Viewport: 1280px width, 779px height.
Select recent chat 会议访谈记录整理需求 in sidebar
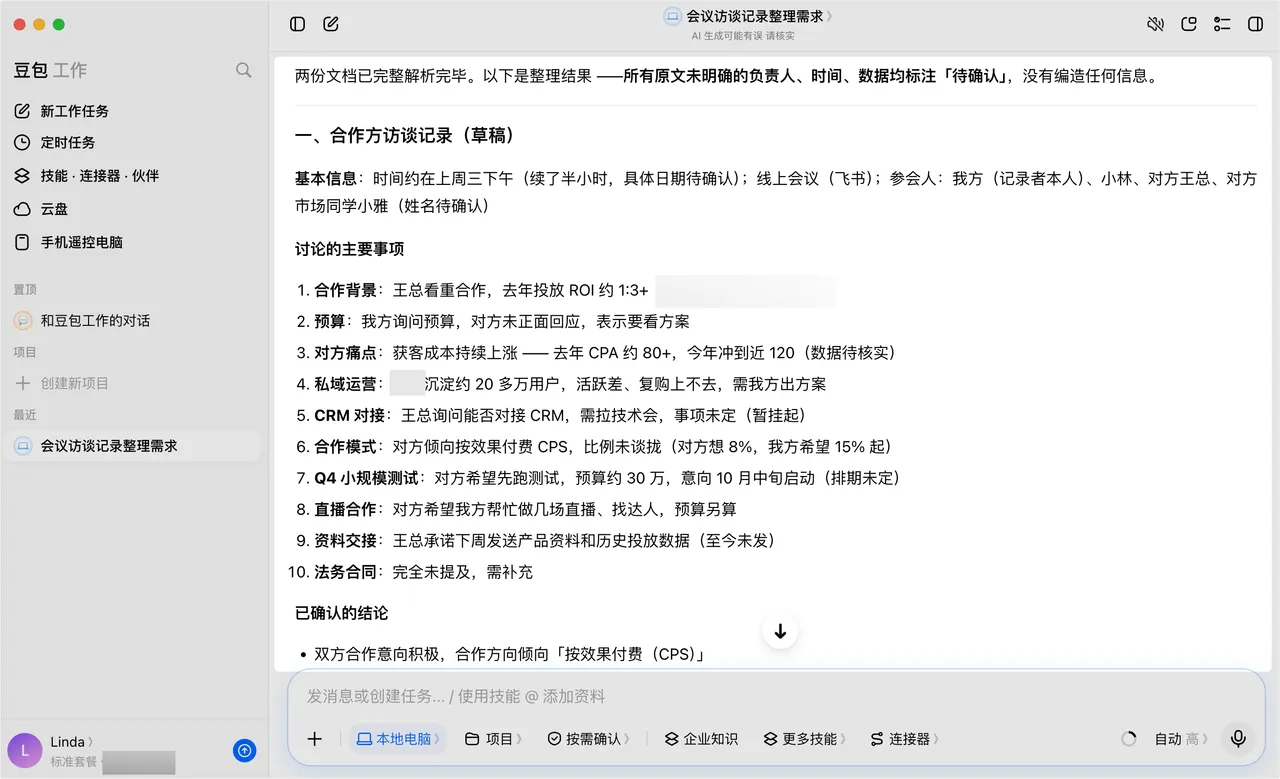(132, 446)
